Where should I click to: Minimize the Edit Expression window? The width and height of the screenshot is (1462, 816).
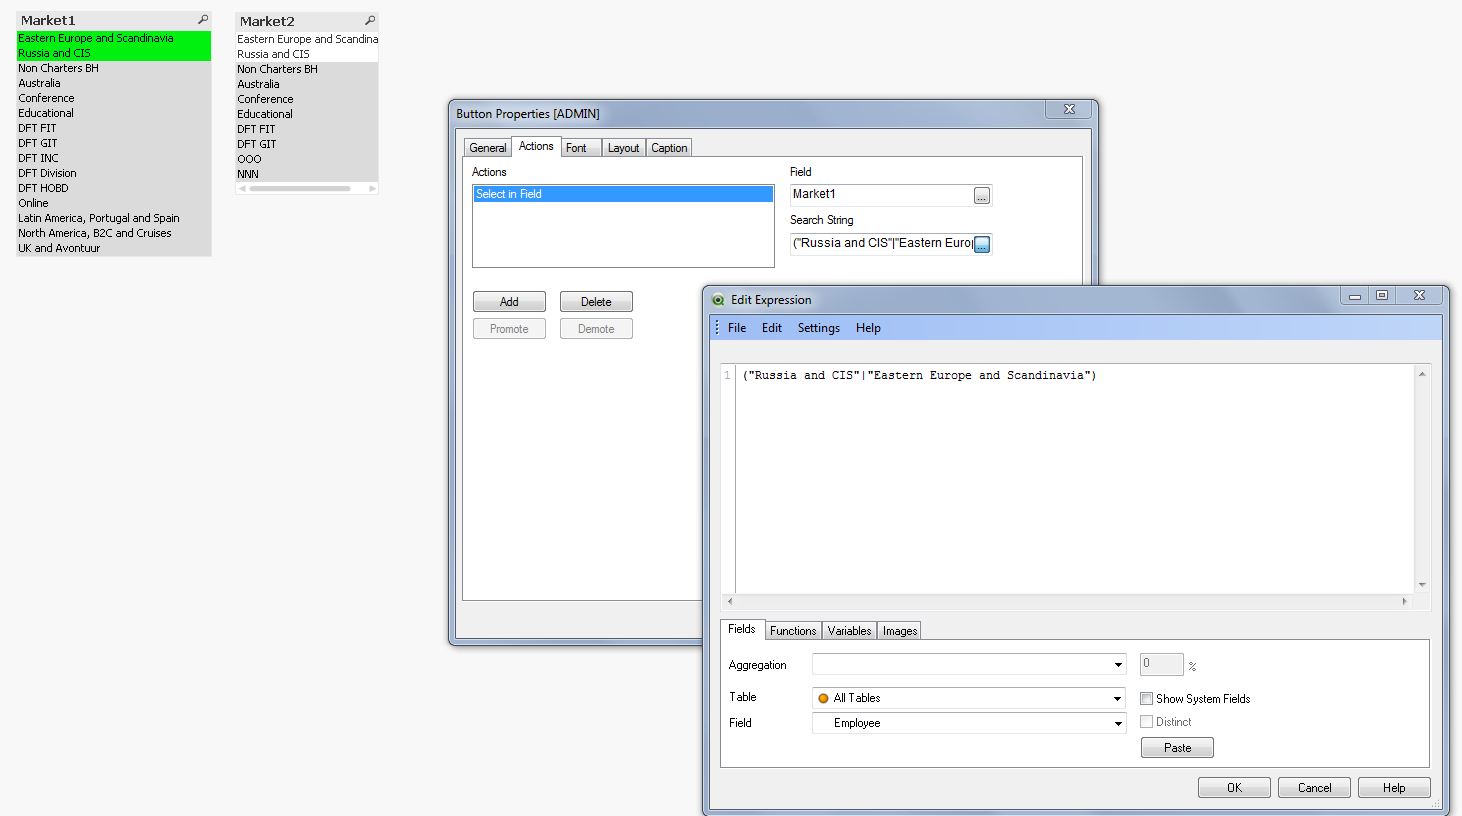pyautogui.click(x=1355, y=295)
